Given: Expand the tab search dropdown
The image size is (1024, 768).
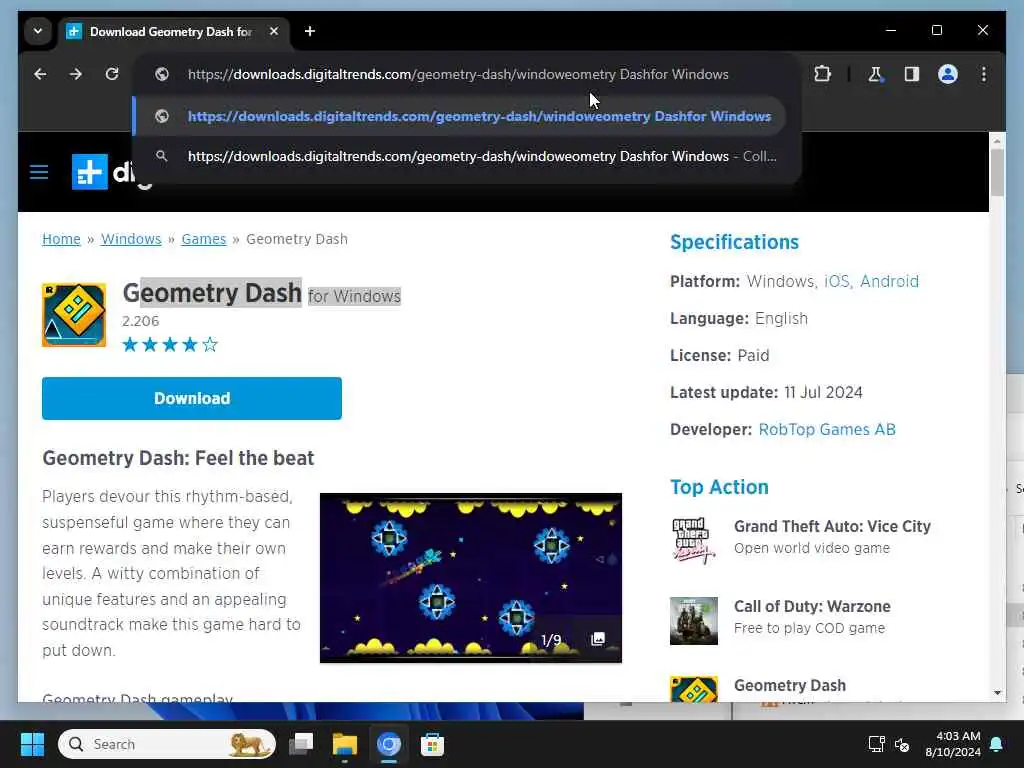Looking at the screenshot, I should point(38,31).
